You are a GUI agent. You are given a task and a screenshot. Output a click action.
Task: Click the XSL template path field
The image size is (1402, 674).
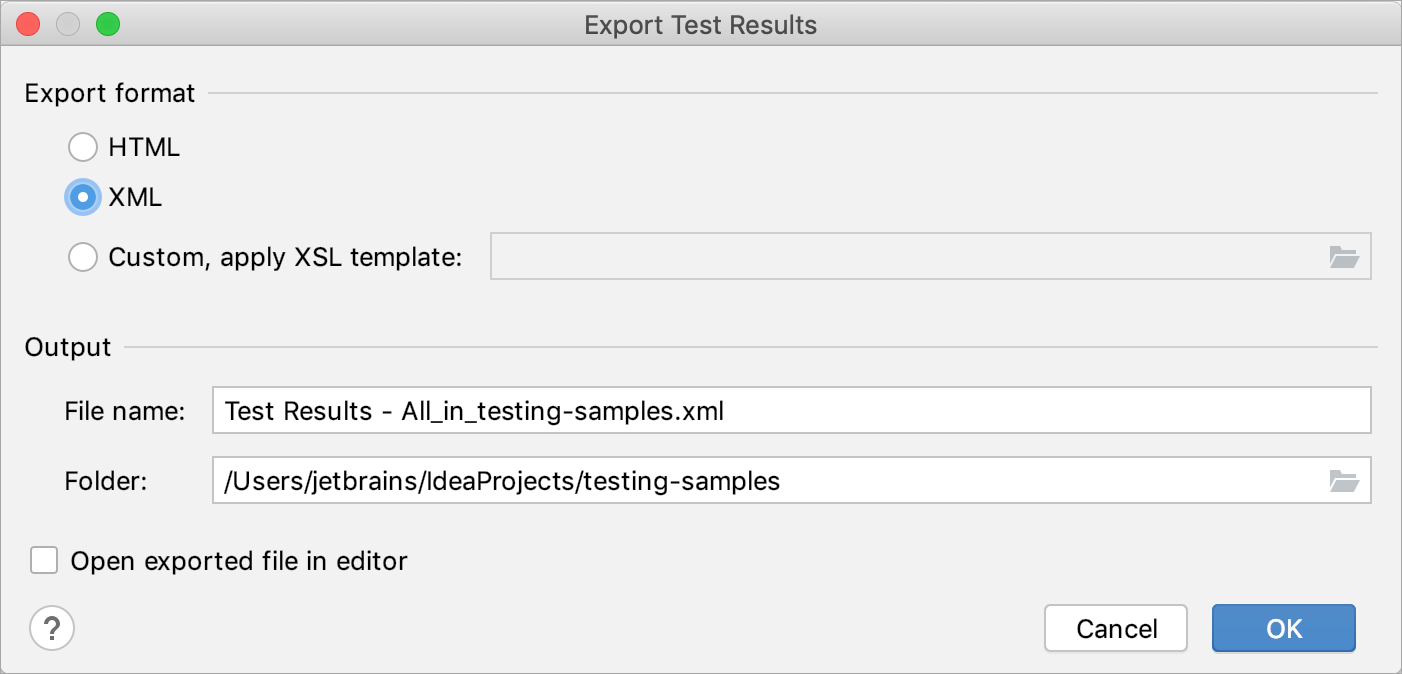pyautogui.click(x=900, y=257)
